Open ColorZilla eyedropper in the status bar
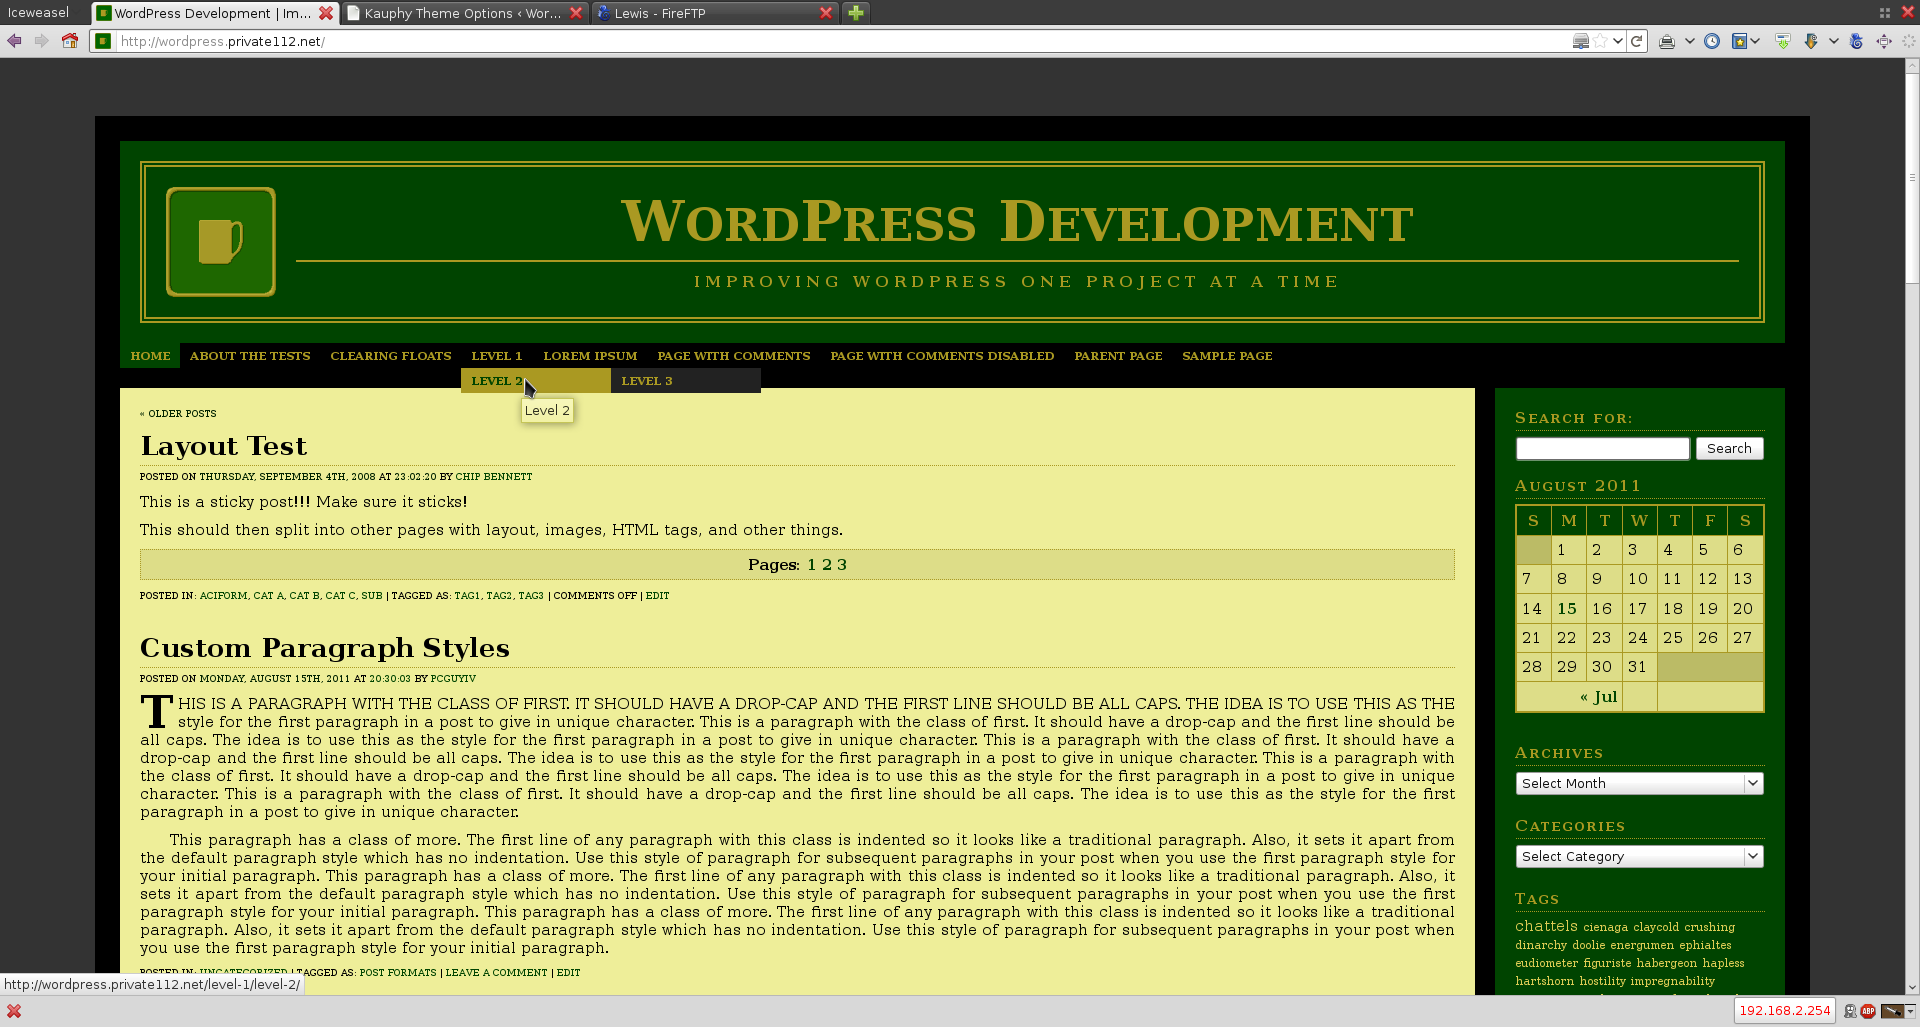1920x1027 pixels. 1892,1011
